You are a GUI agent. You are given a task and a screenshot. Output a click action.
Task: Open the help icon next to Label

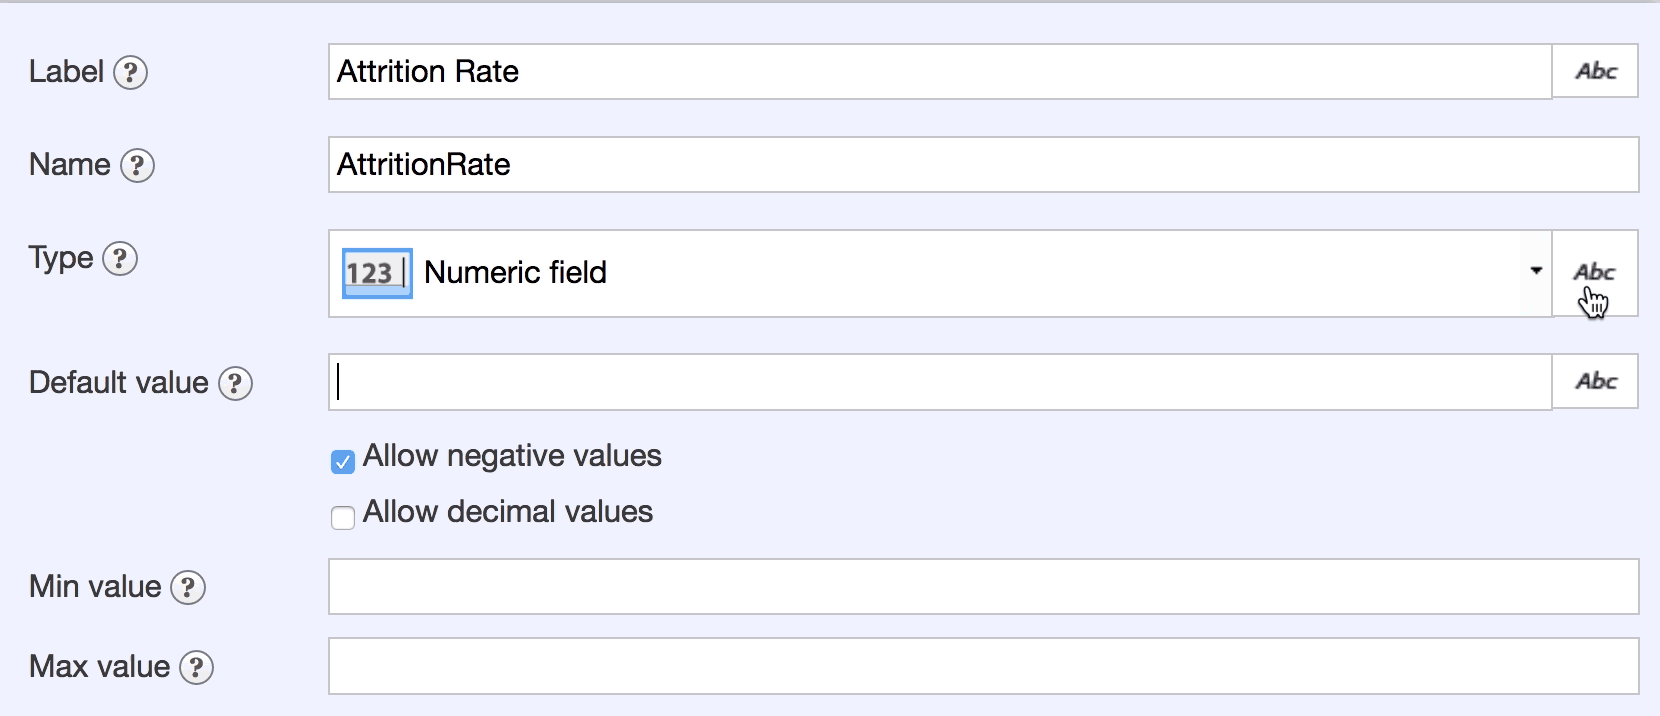pyautogui.click(x=130, y=73)
